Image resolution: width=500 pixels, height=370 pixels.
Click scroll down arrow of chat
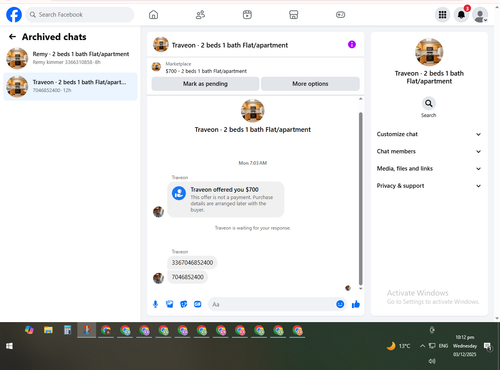[360, 288]
